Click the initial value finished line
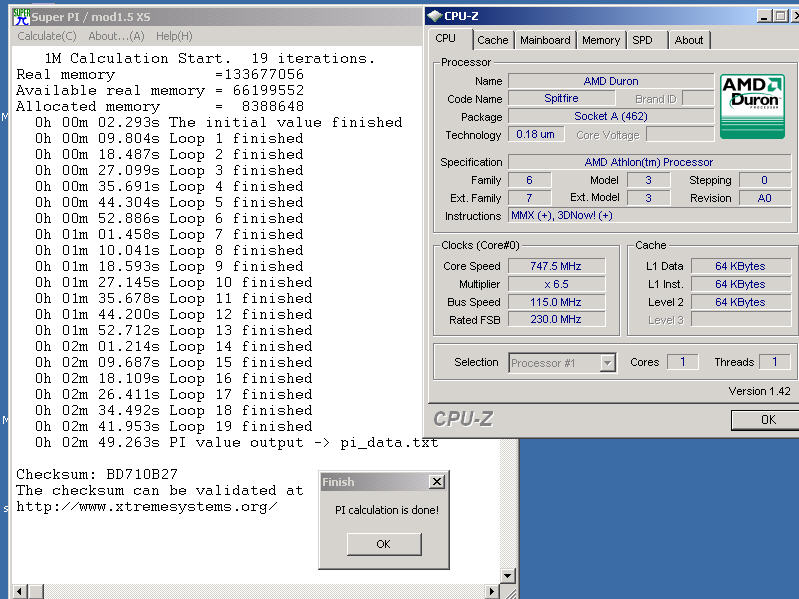This screenshot has height=599, width=799. [219, 122]
